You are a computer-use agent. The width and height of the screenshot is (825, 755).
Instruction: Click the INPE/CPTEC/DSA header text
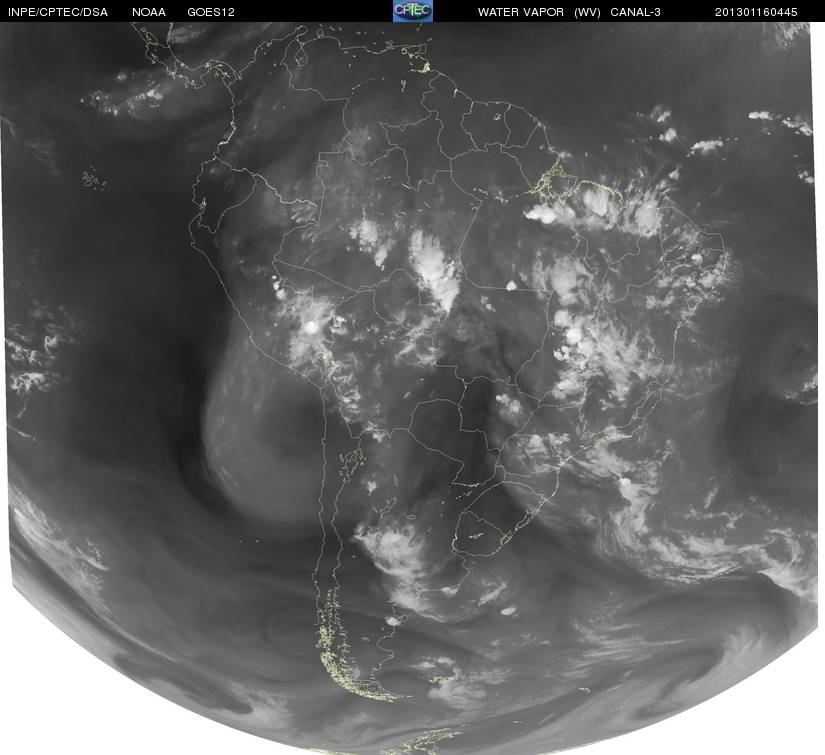click(x=58, y=12)
